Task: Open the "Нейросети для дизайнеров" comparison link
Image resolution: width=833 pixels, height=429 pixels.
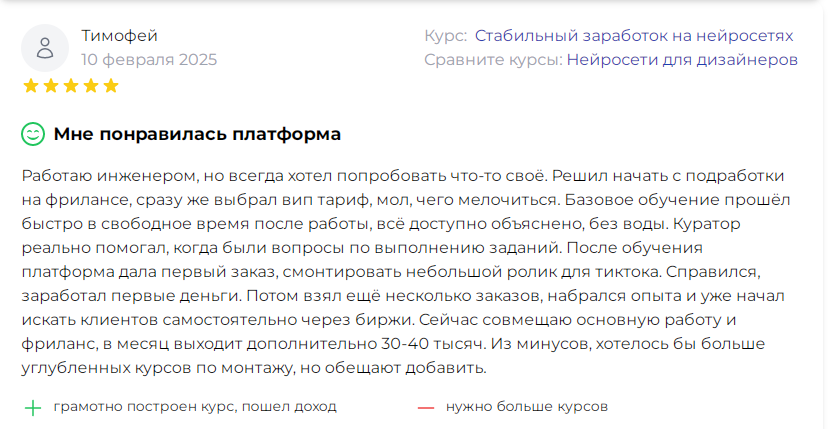Action: pos(682,60)
